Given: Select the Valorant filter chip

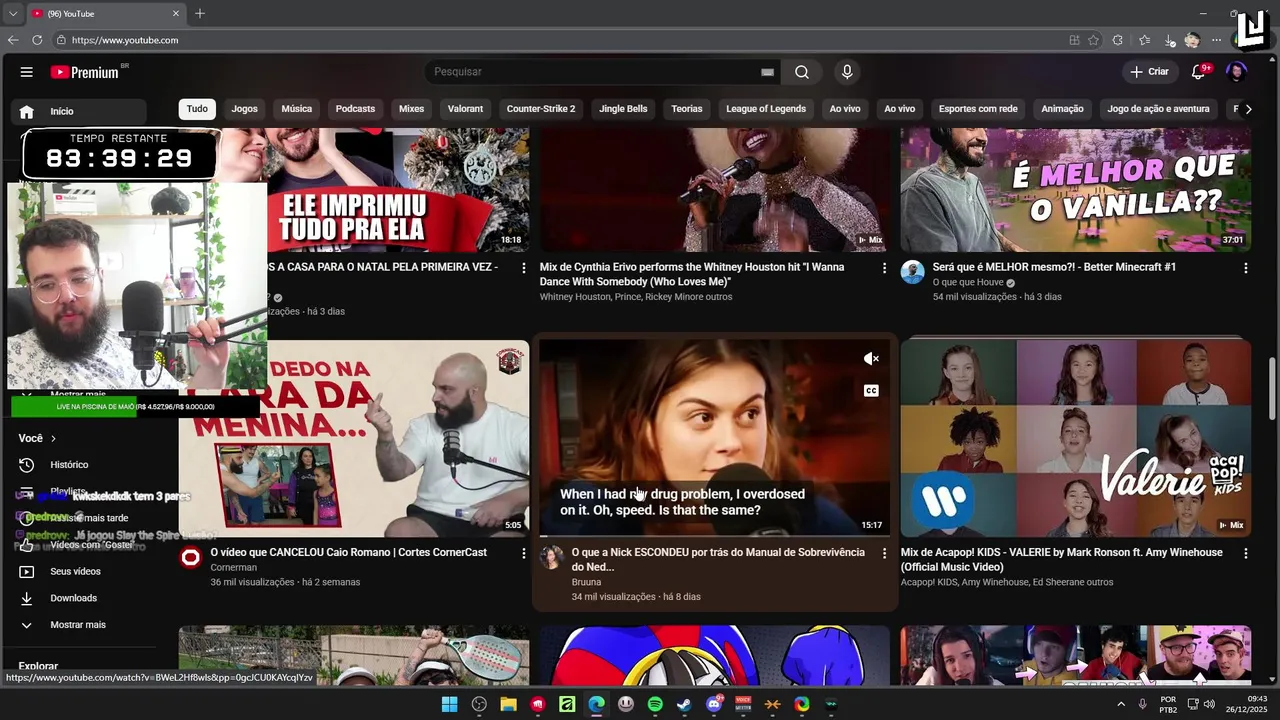Looking at the screenshot, I should (x=465, y=109).
